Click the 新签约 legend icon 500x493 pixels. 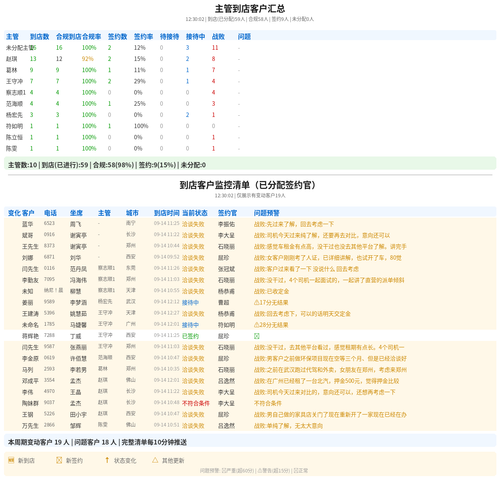click(59, 460)
